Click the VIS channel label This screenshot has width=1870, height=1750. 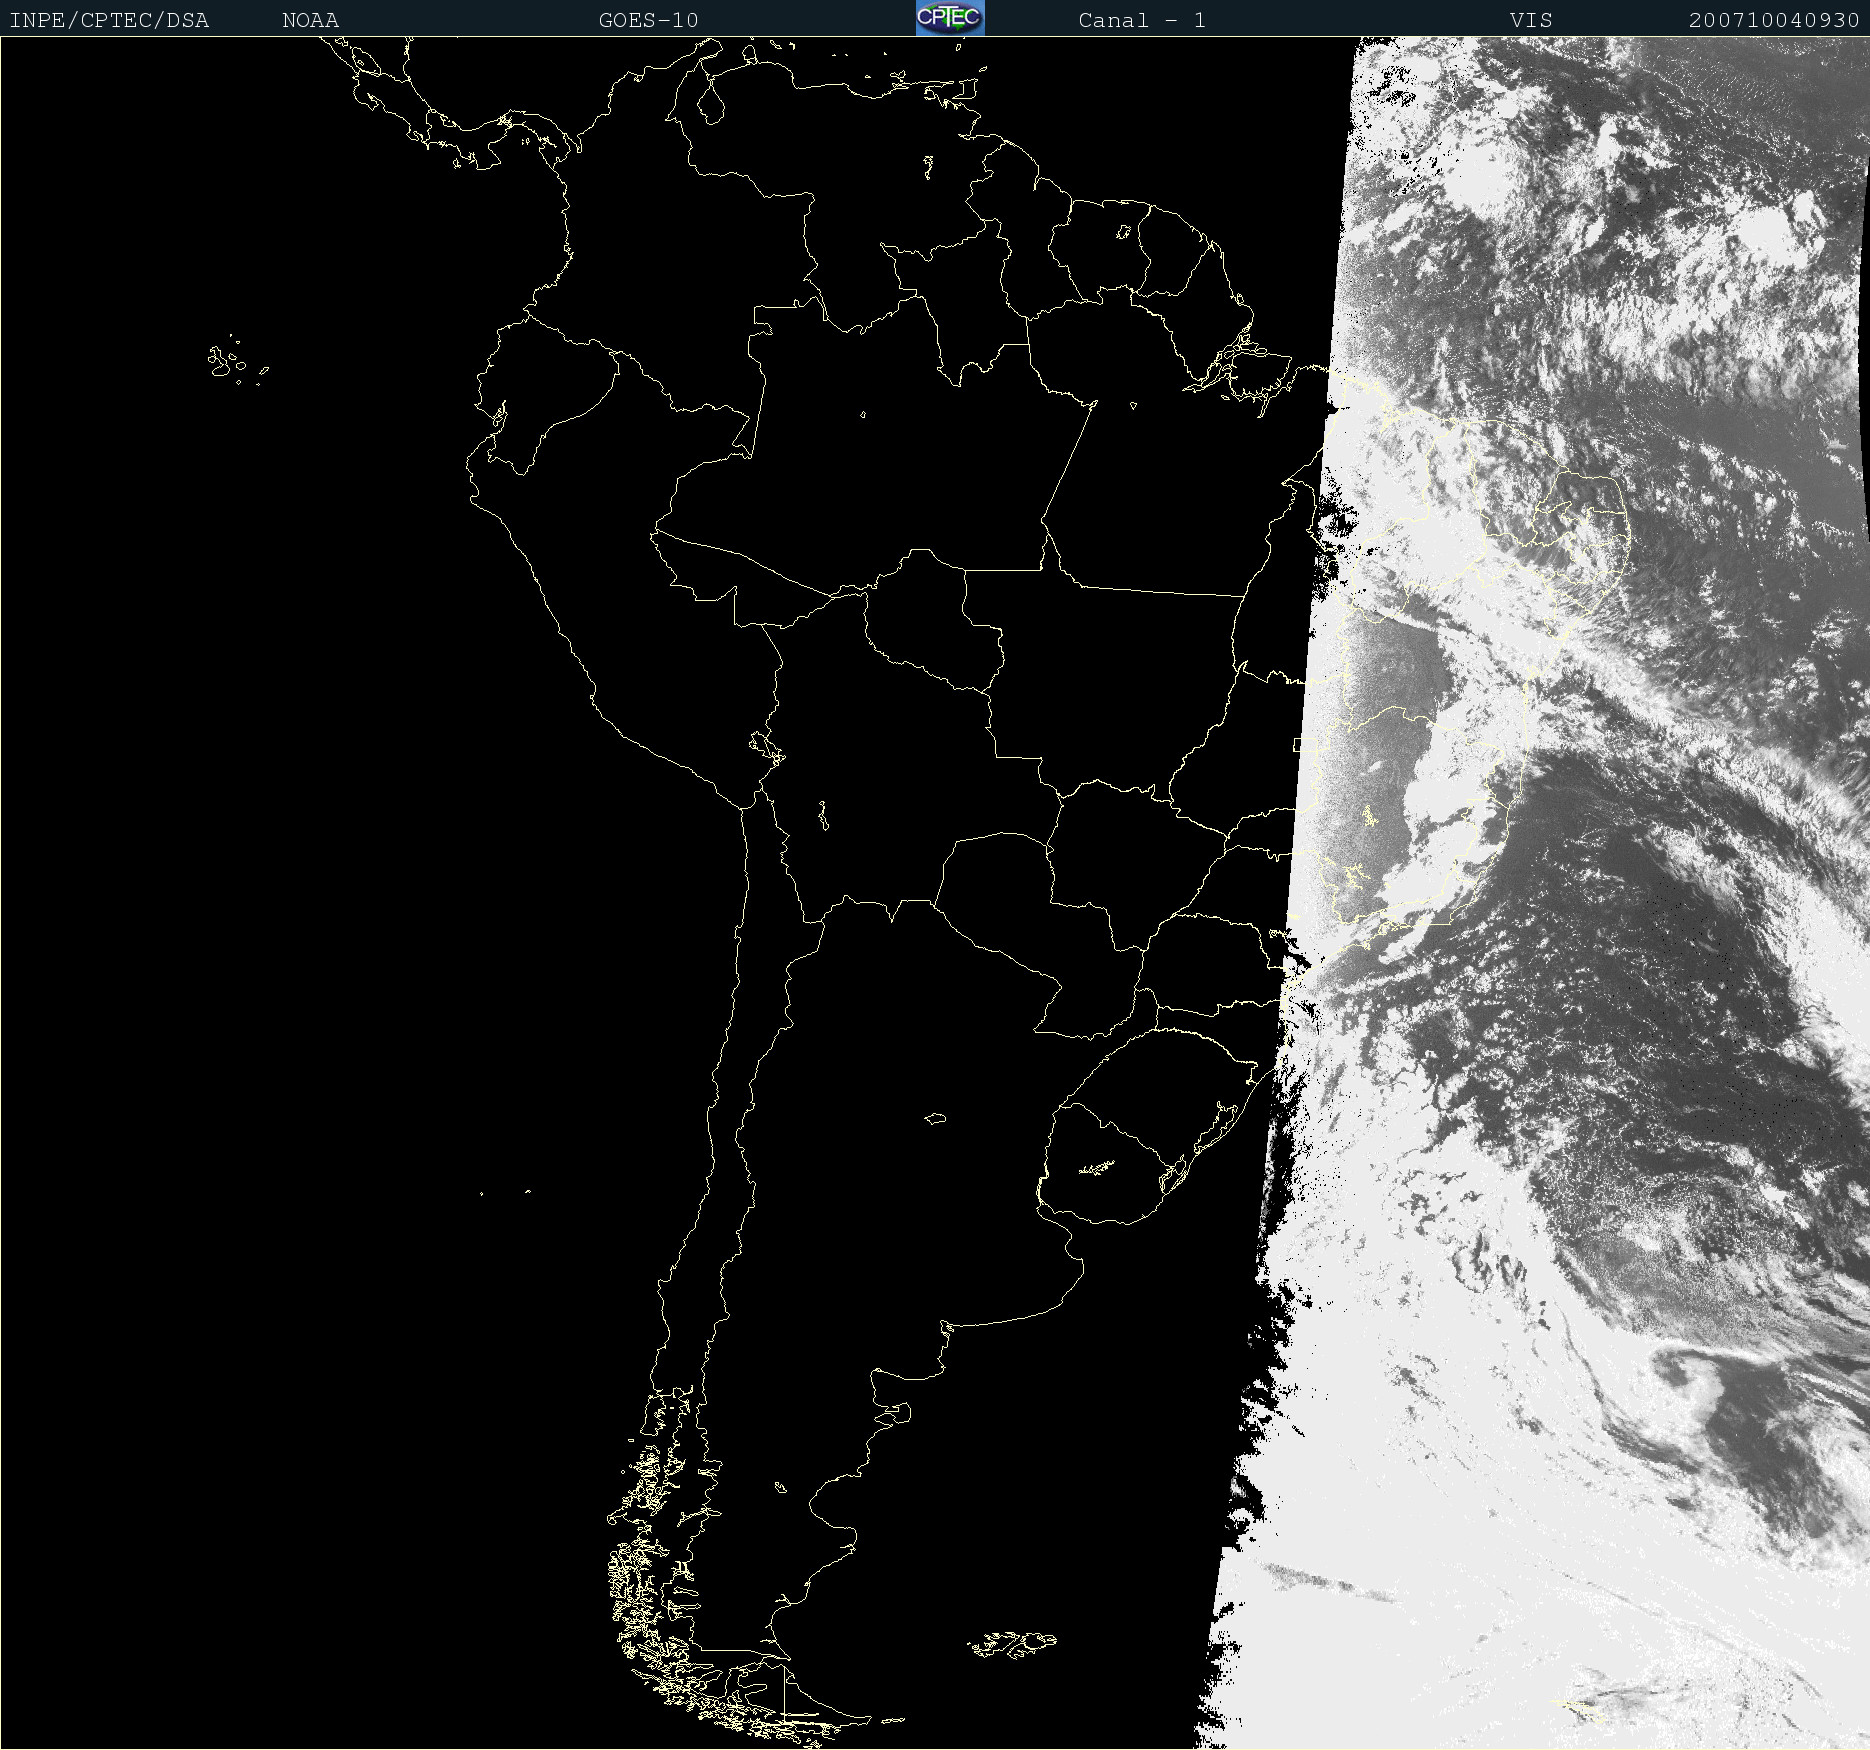coord(1531,20)
